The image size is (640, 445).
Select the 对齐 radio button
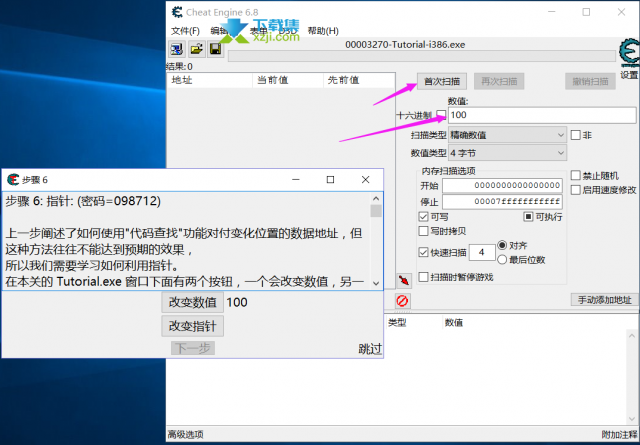[x=502, y=245]
